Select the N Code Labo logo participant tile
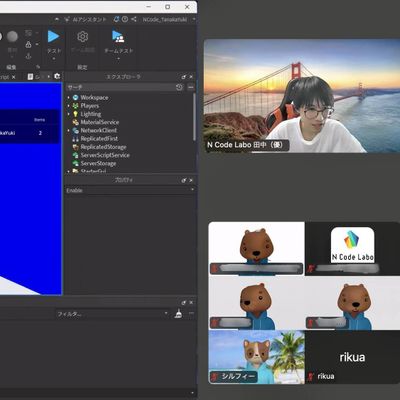The width and height of the screenshot is (400, 400). click(353, 249)
